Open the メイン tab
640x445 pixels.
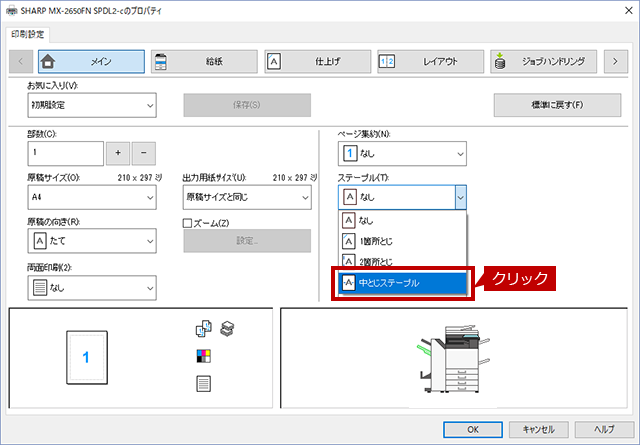click(91, 62)
